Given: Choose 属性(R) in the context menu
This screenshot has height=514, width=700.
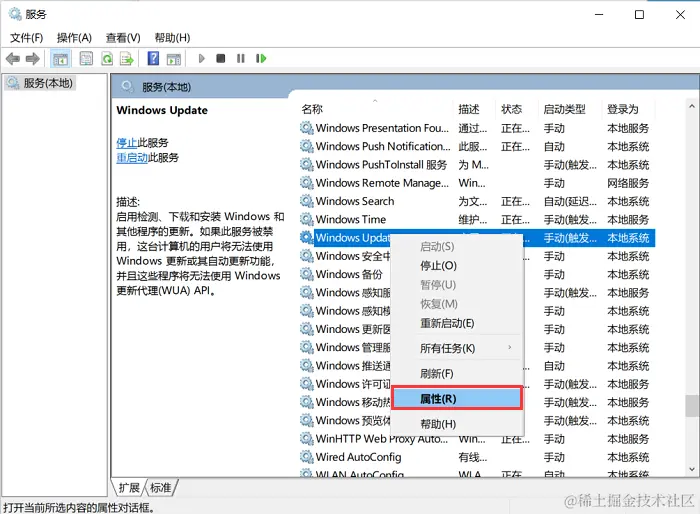Looking at the screenshot, I should point(457,399).
